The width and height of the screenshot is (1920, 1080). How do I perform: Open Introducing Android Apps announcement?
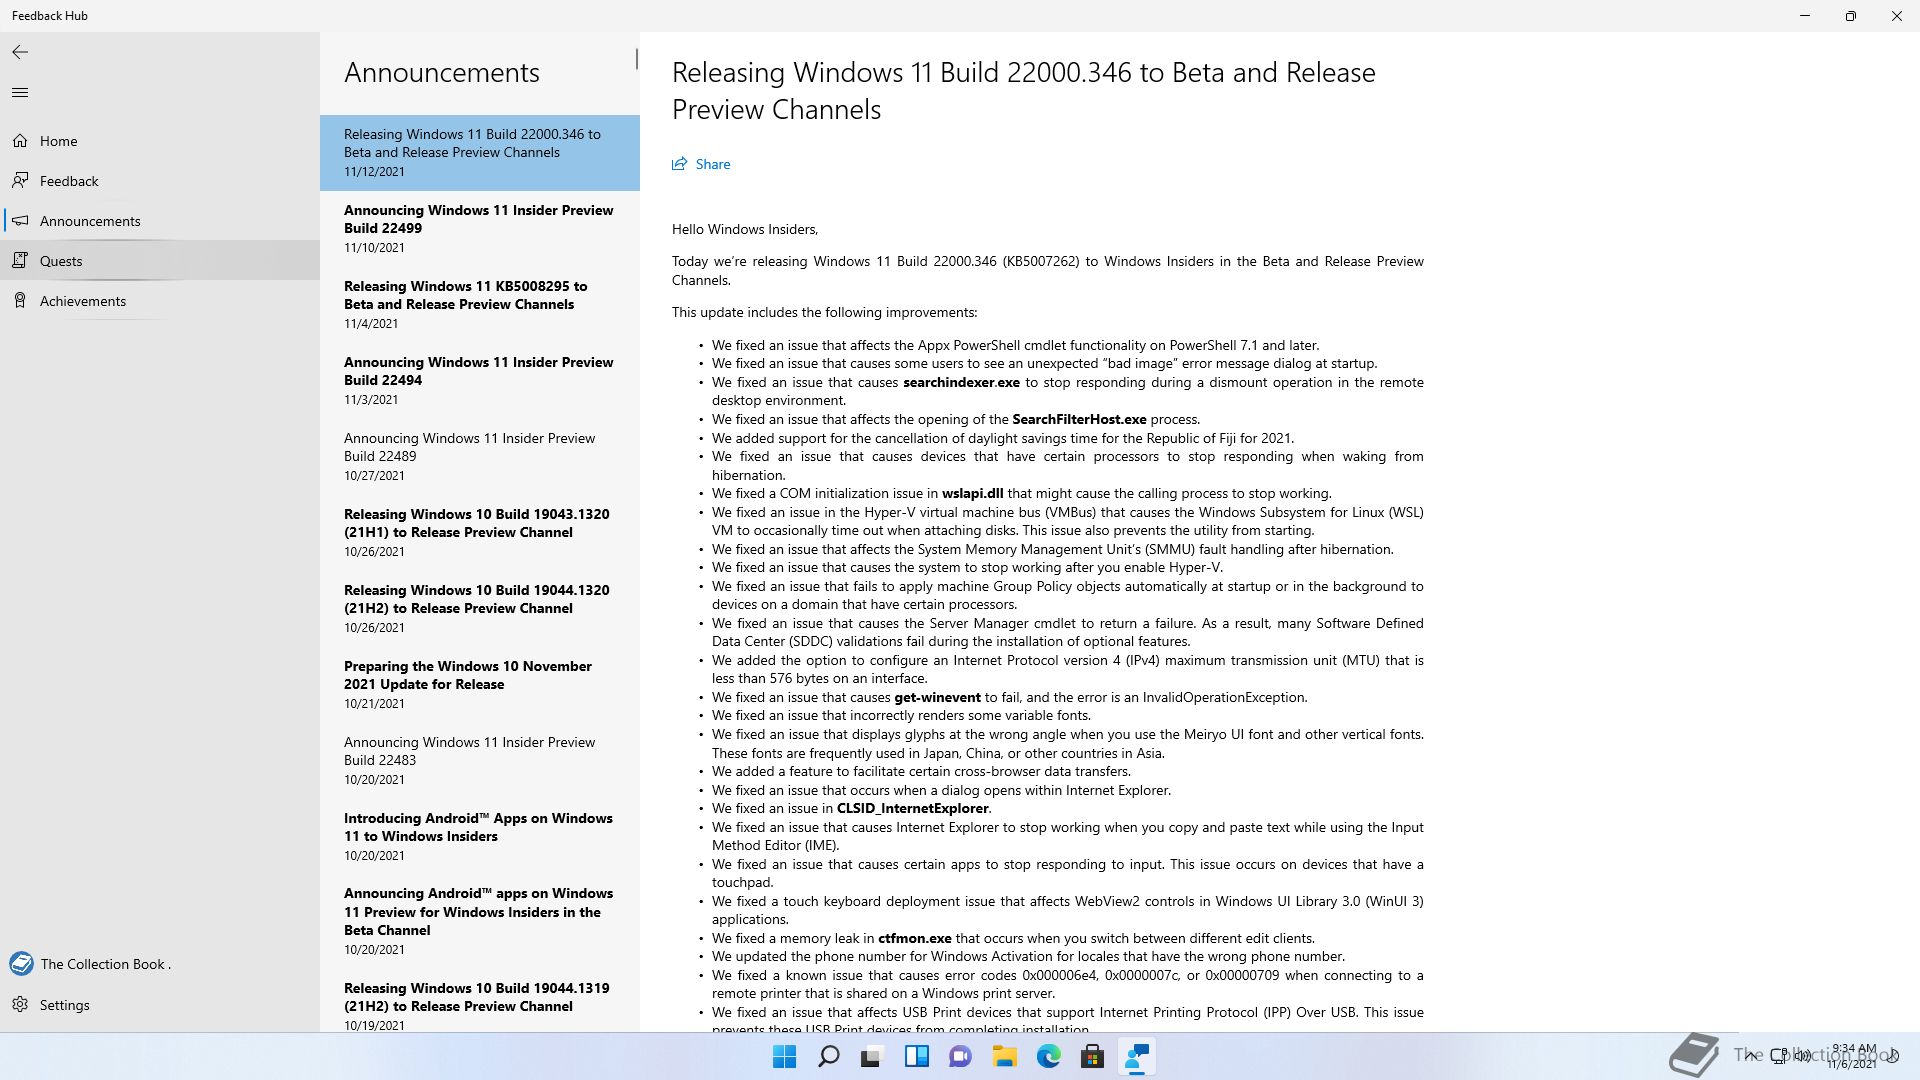click(480, 837)
